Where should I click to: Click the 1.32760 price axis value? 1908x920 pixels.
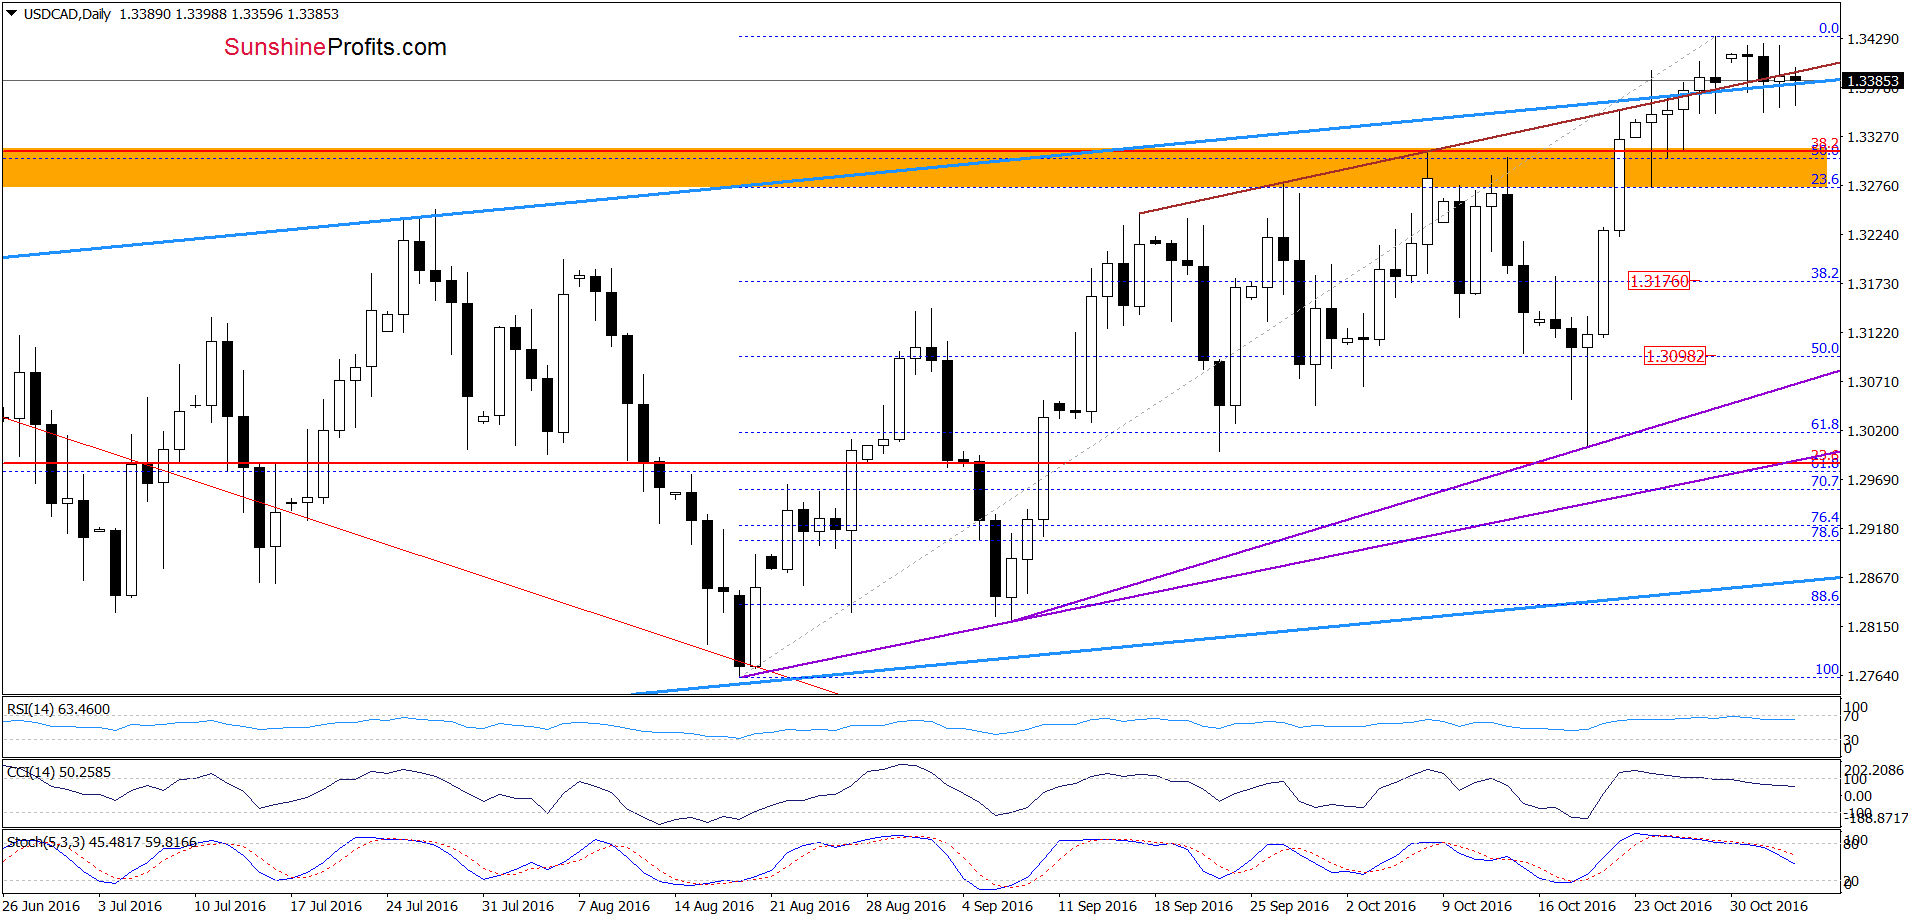tap(1872, 186)
